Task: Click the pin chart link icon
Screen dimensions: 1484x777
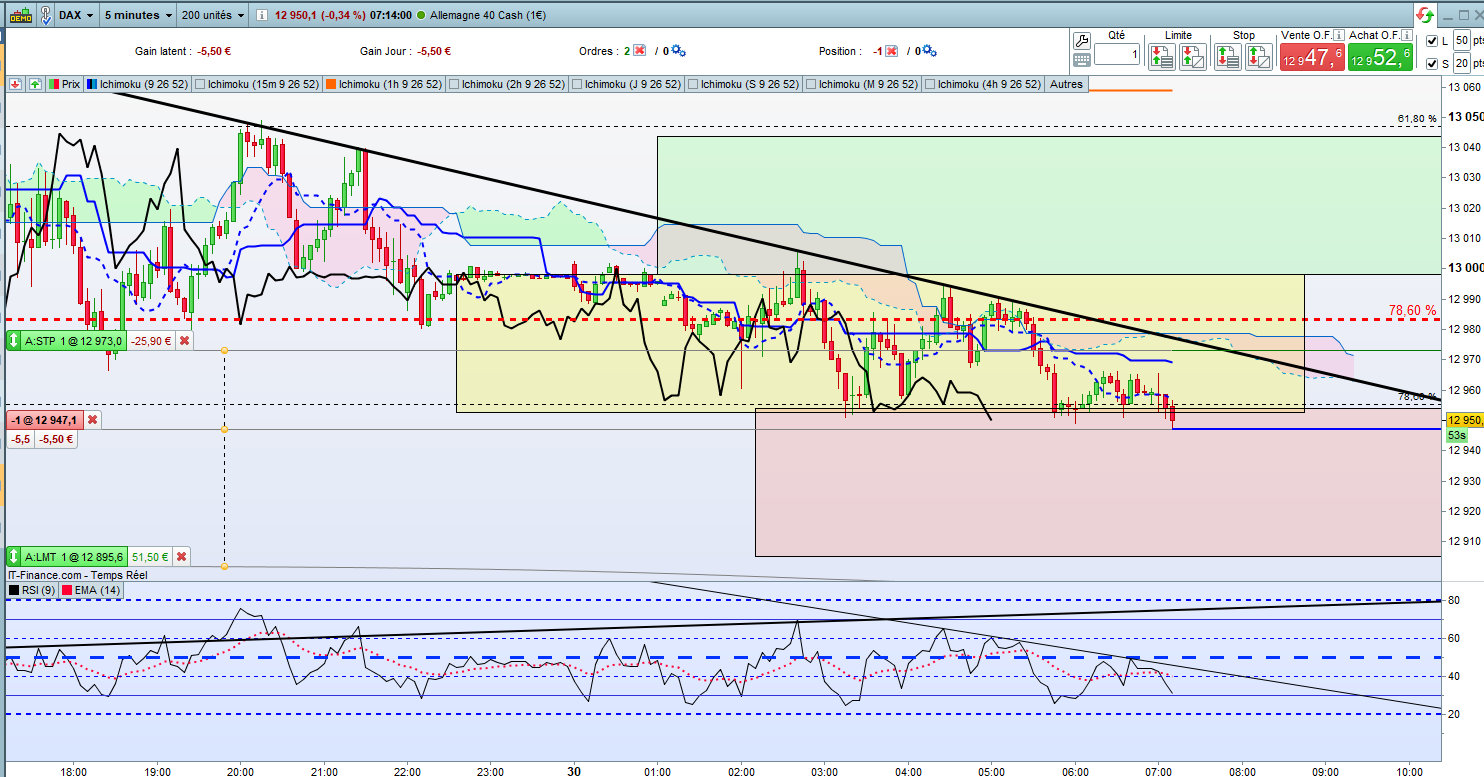Action: point(44,16)
